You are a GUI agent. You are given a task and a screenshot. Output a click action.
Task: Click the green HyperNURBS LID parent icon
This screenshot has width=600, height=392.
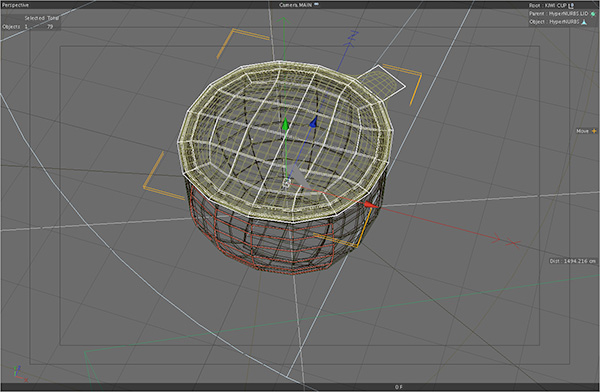click(x=593, y=14)
